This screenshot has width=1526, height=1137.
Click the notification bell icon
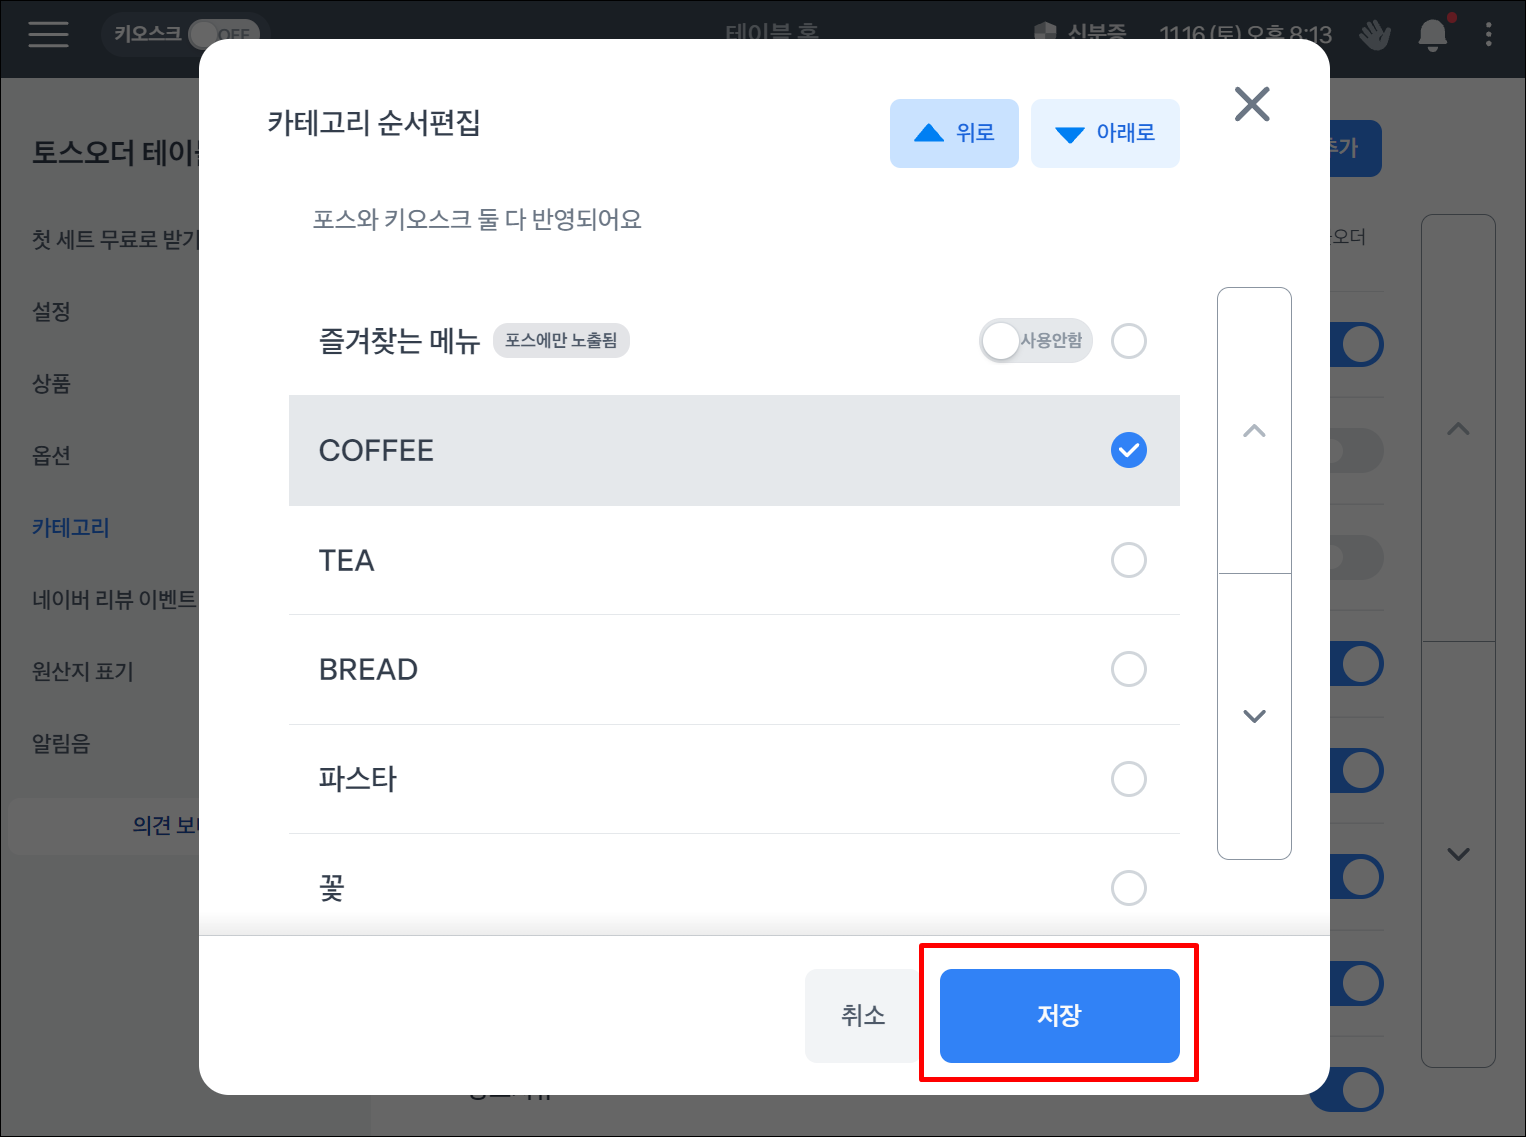(1432, 35)
